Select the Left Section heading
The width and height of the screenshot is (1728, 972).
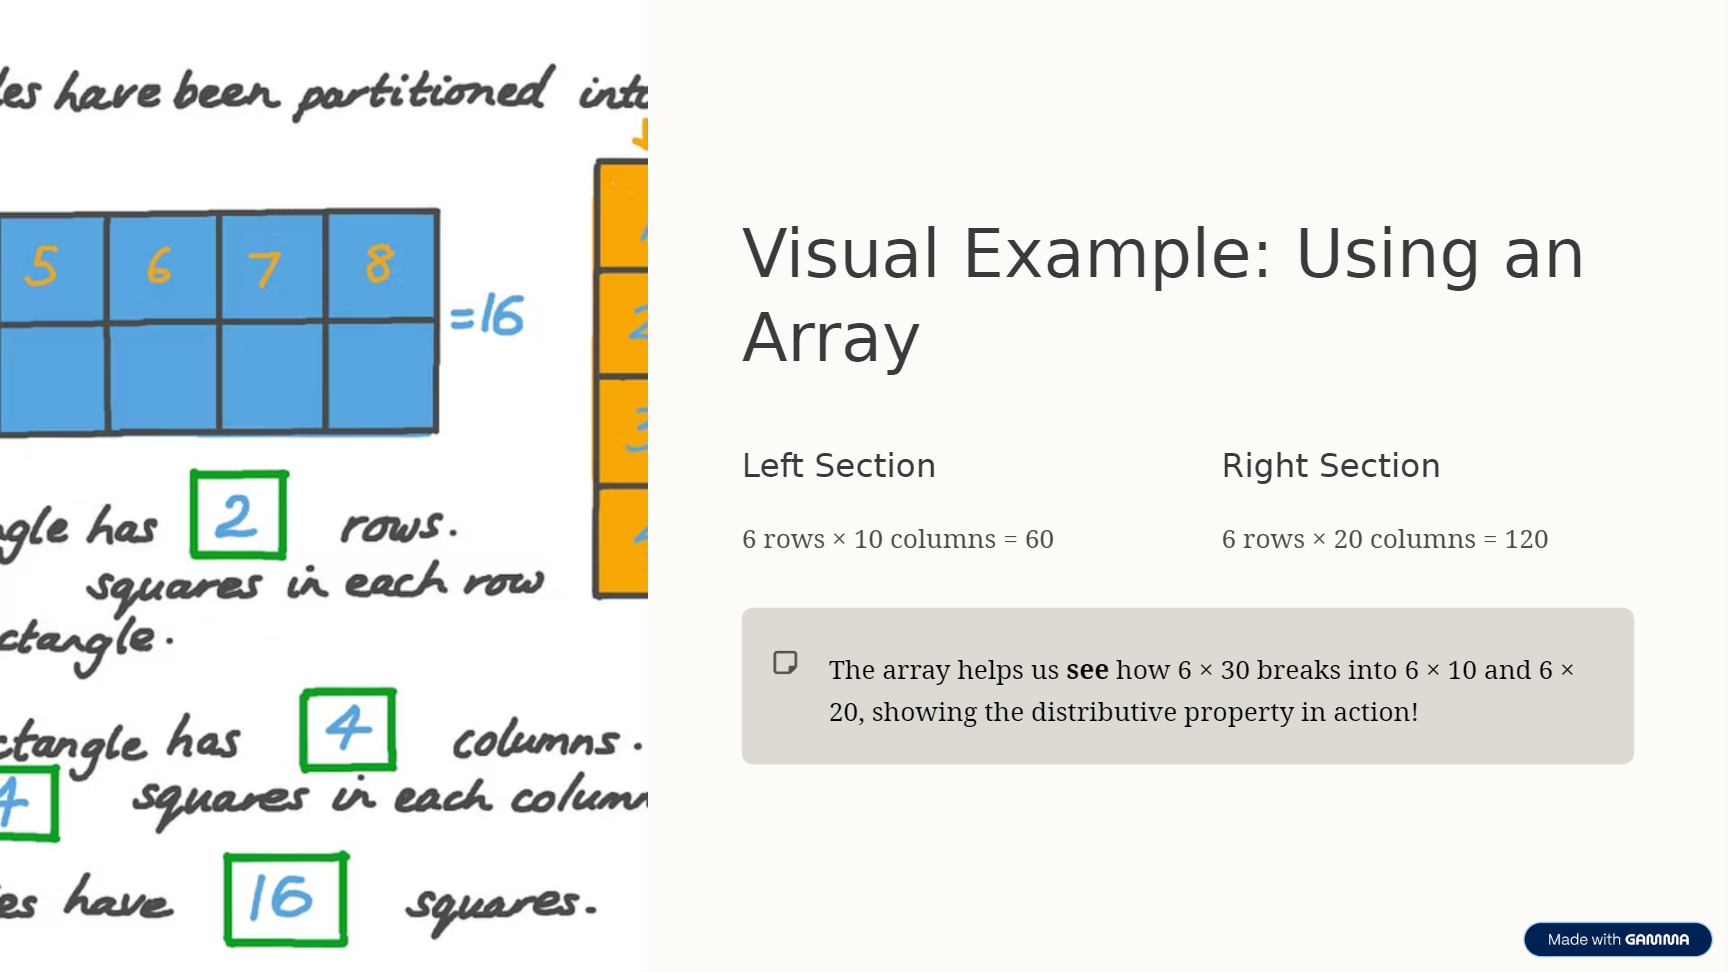(x=838, y=466)
